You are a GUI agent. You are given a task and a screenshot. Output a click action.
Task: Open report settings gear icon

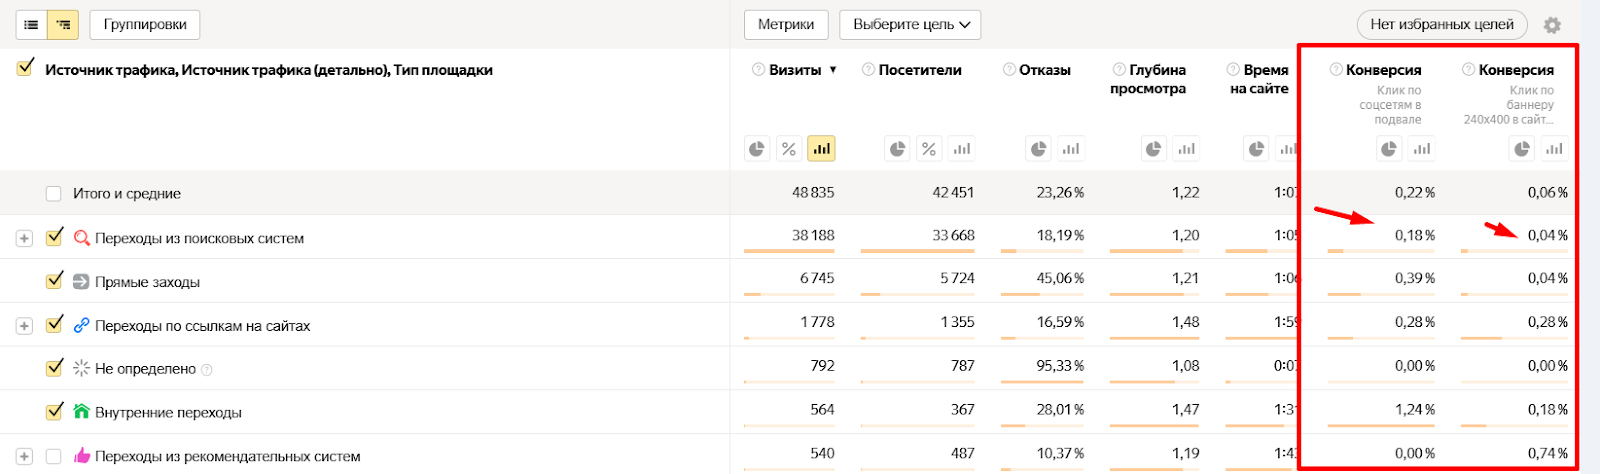1552,25
